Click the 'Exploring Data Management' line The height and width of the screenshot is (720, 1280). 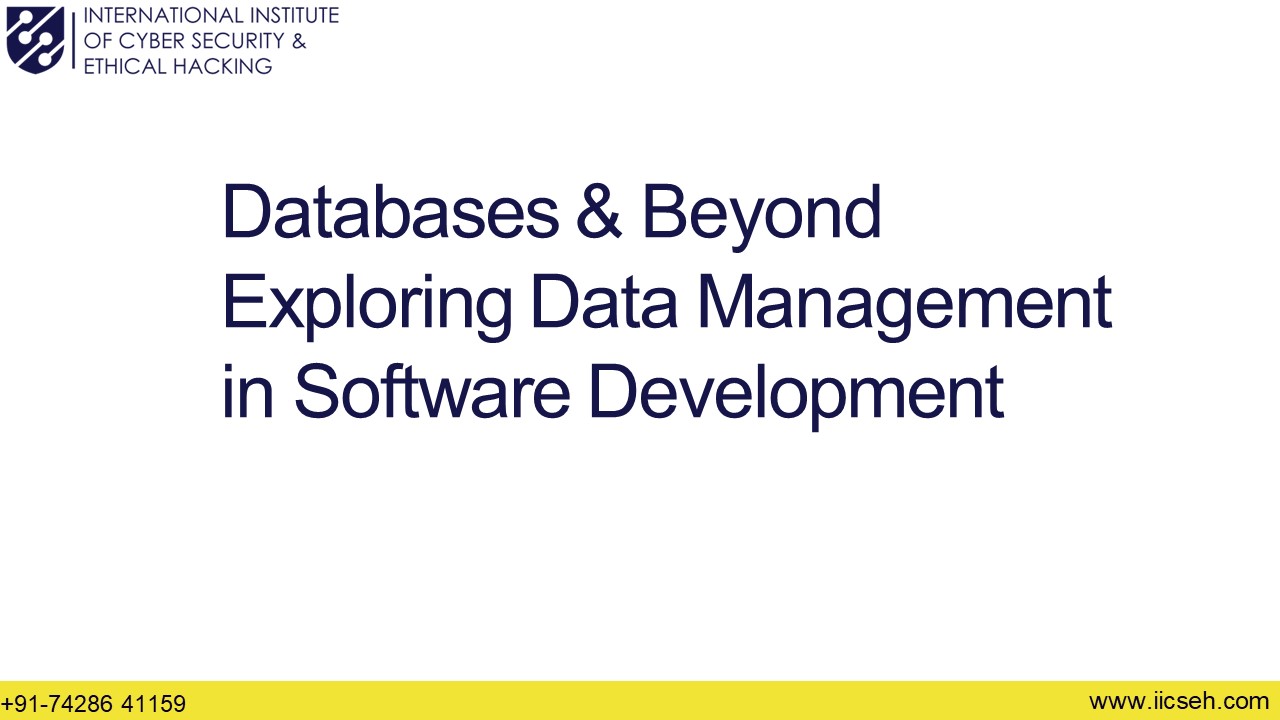[x=666, y=303]
